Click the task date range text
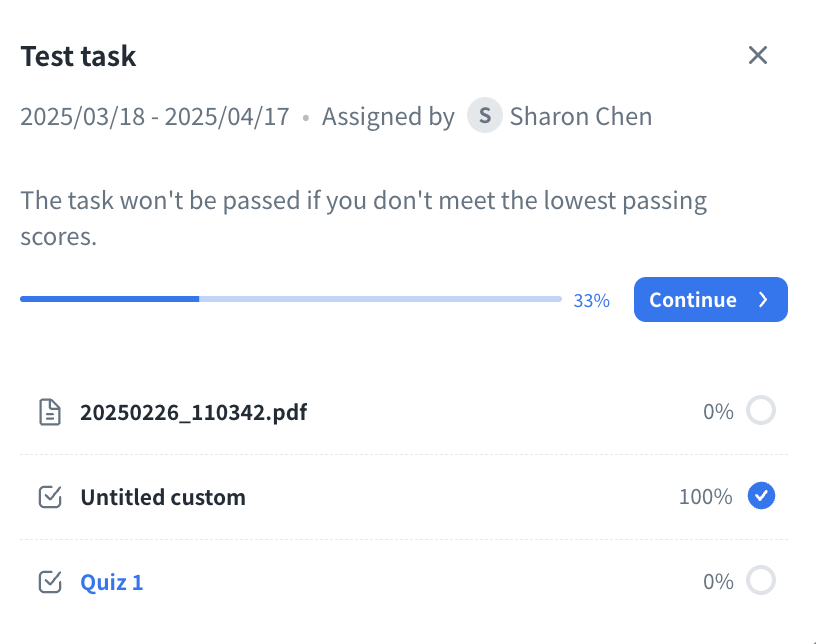 [x=155, y=116]
